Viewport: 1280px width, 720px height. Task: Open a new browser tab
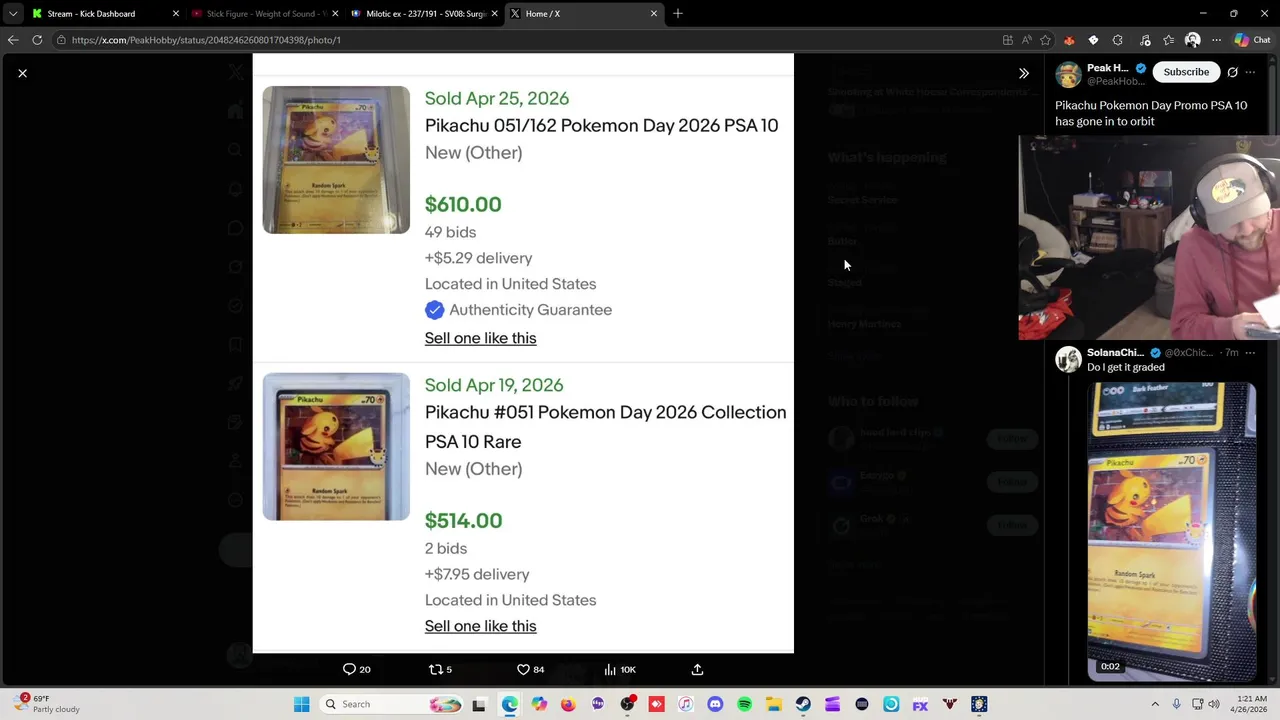click(678, 14)
